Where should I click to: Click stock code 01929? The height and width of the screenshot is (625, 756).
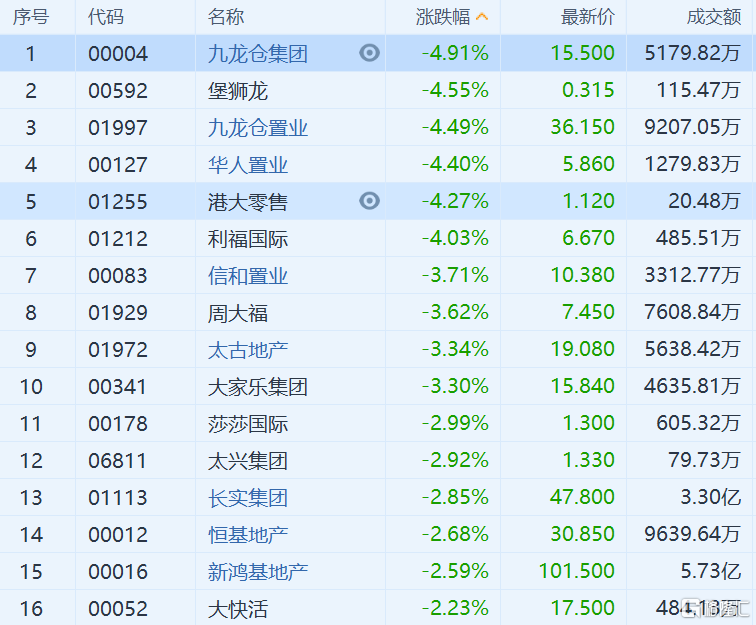pos(118,313)
